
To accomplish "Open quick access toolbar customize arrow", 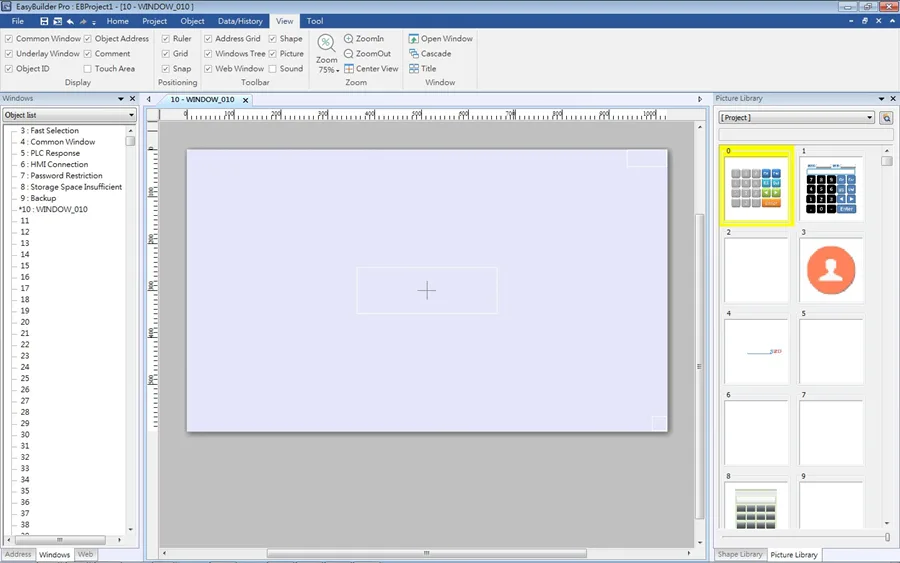I will (94, 22).
